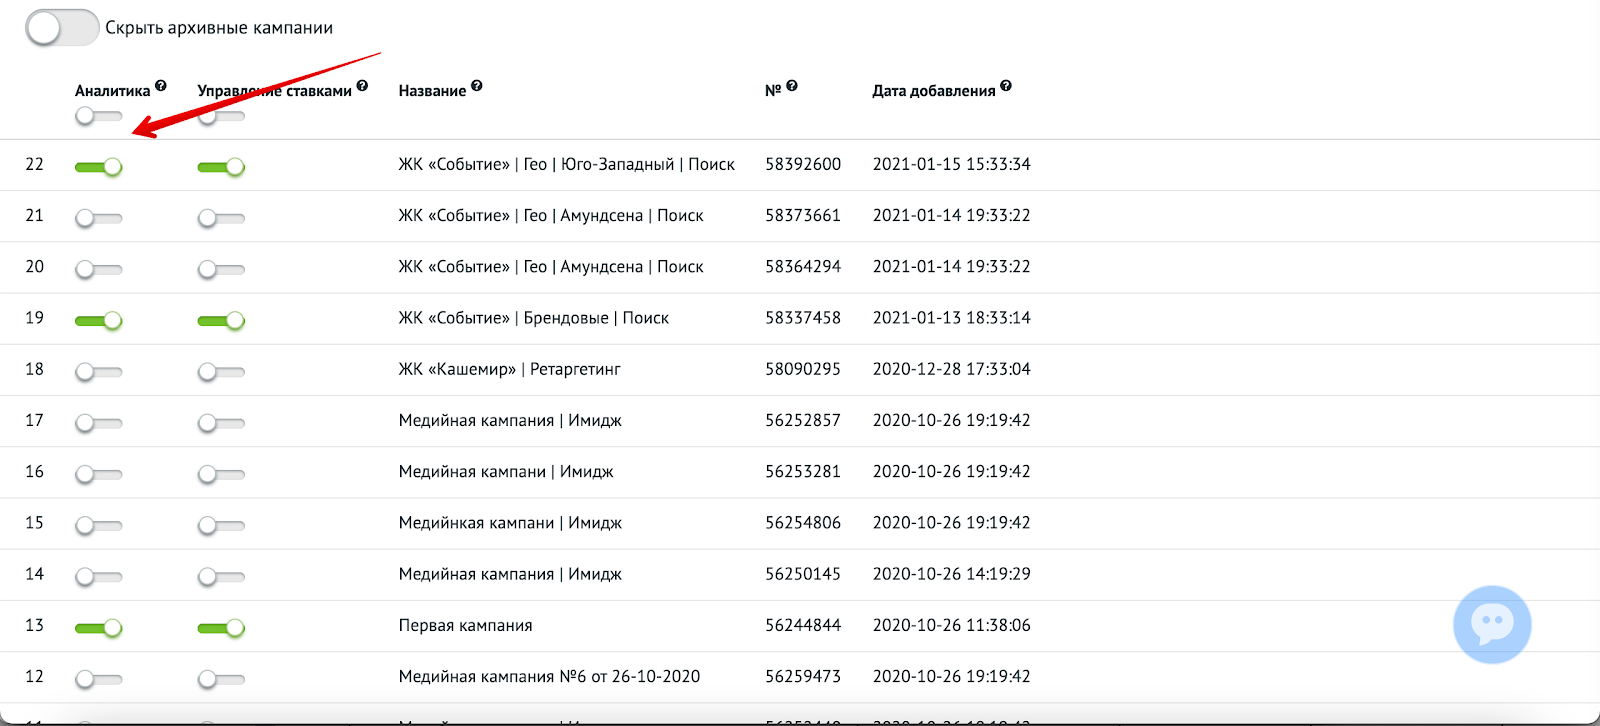The height and width of the screenshot is (726, 1600).
Task: Click campaign name ЖК «Кашемир» | Ретаргетинг
Action: 510,369
